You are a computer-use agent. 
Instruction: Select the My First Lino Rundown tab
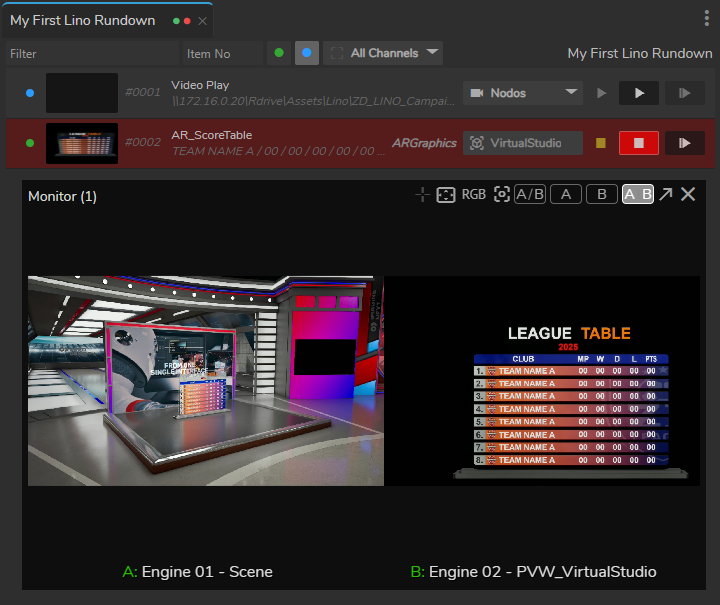tap(83, 20)
